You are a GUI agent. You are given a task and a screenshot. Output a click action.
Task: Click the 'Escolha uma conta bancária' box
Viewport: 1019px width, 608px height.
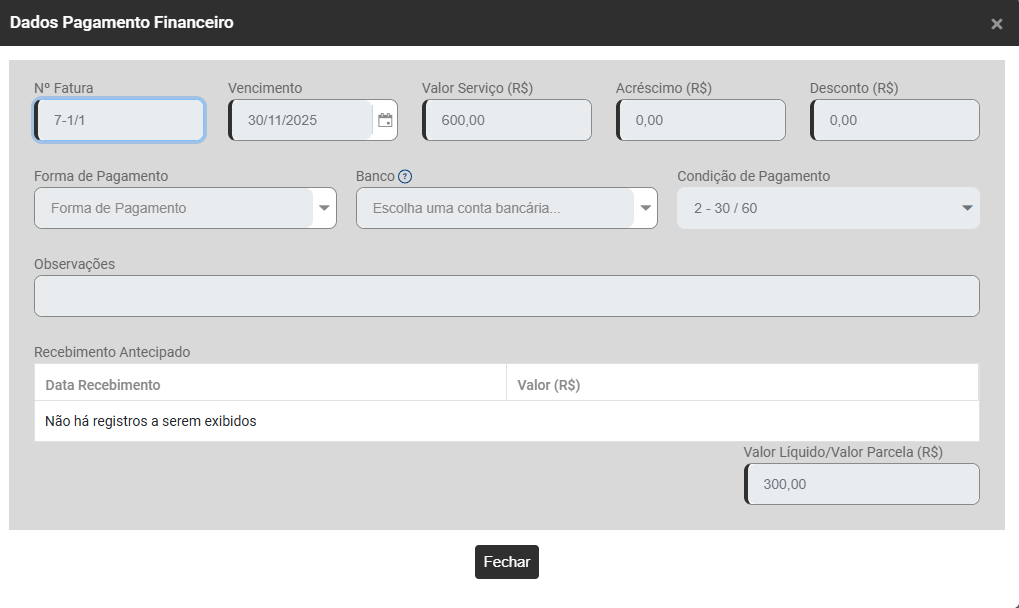[496, 208]
